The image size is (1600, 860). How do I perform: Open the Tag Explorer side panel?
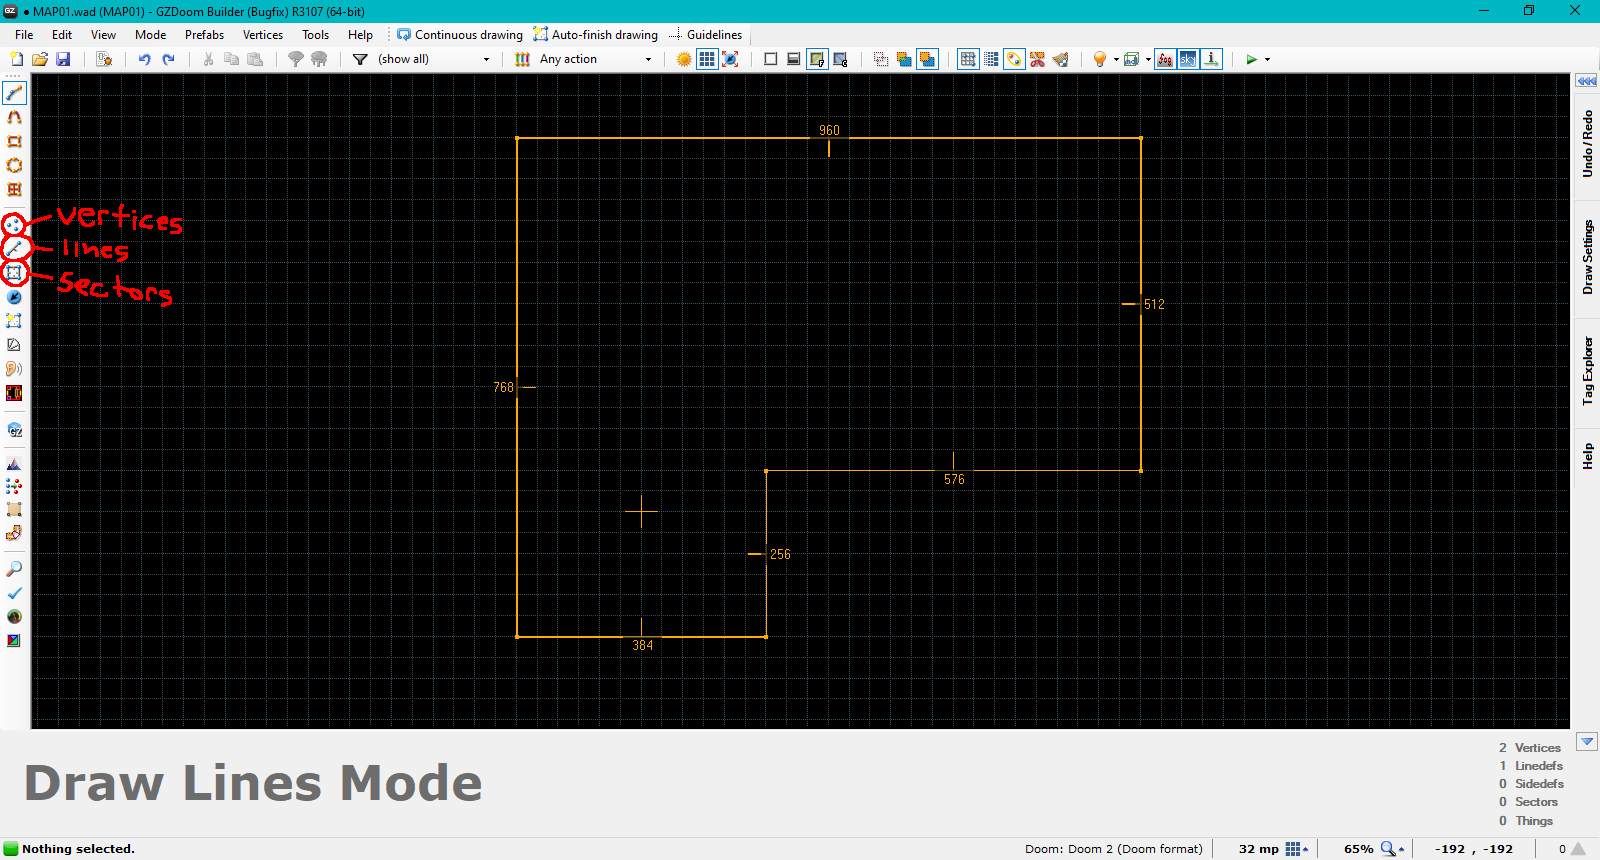(1587, 370)
